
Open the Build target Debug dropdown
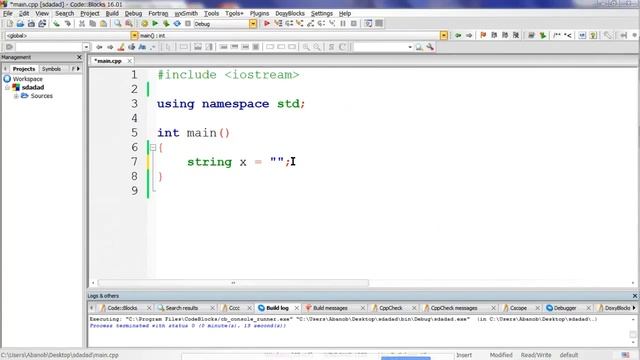coord(253,24)
